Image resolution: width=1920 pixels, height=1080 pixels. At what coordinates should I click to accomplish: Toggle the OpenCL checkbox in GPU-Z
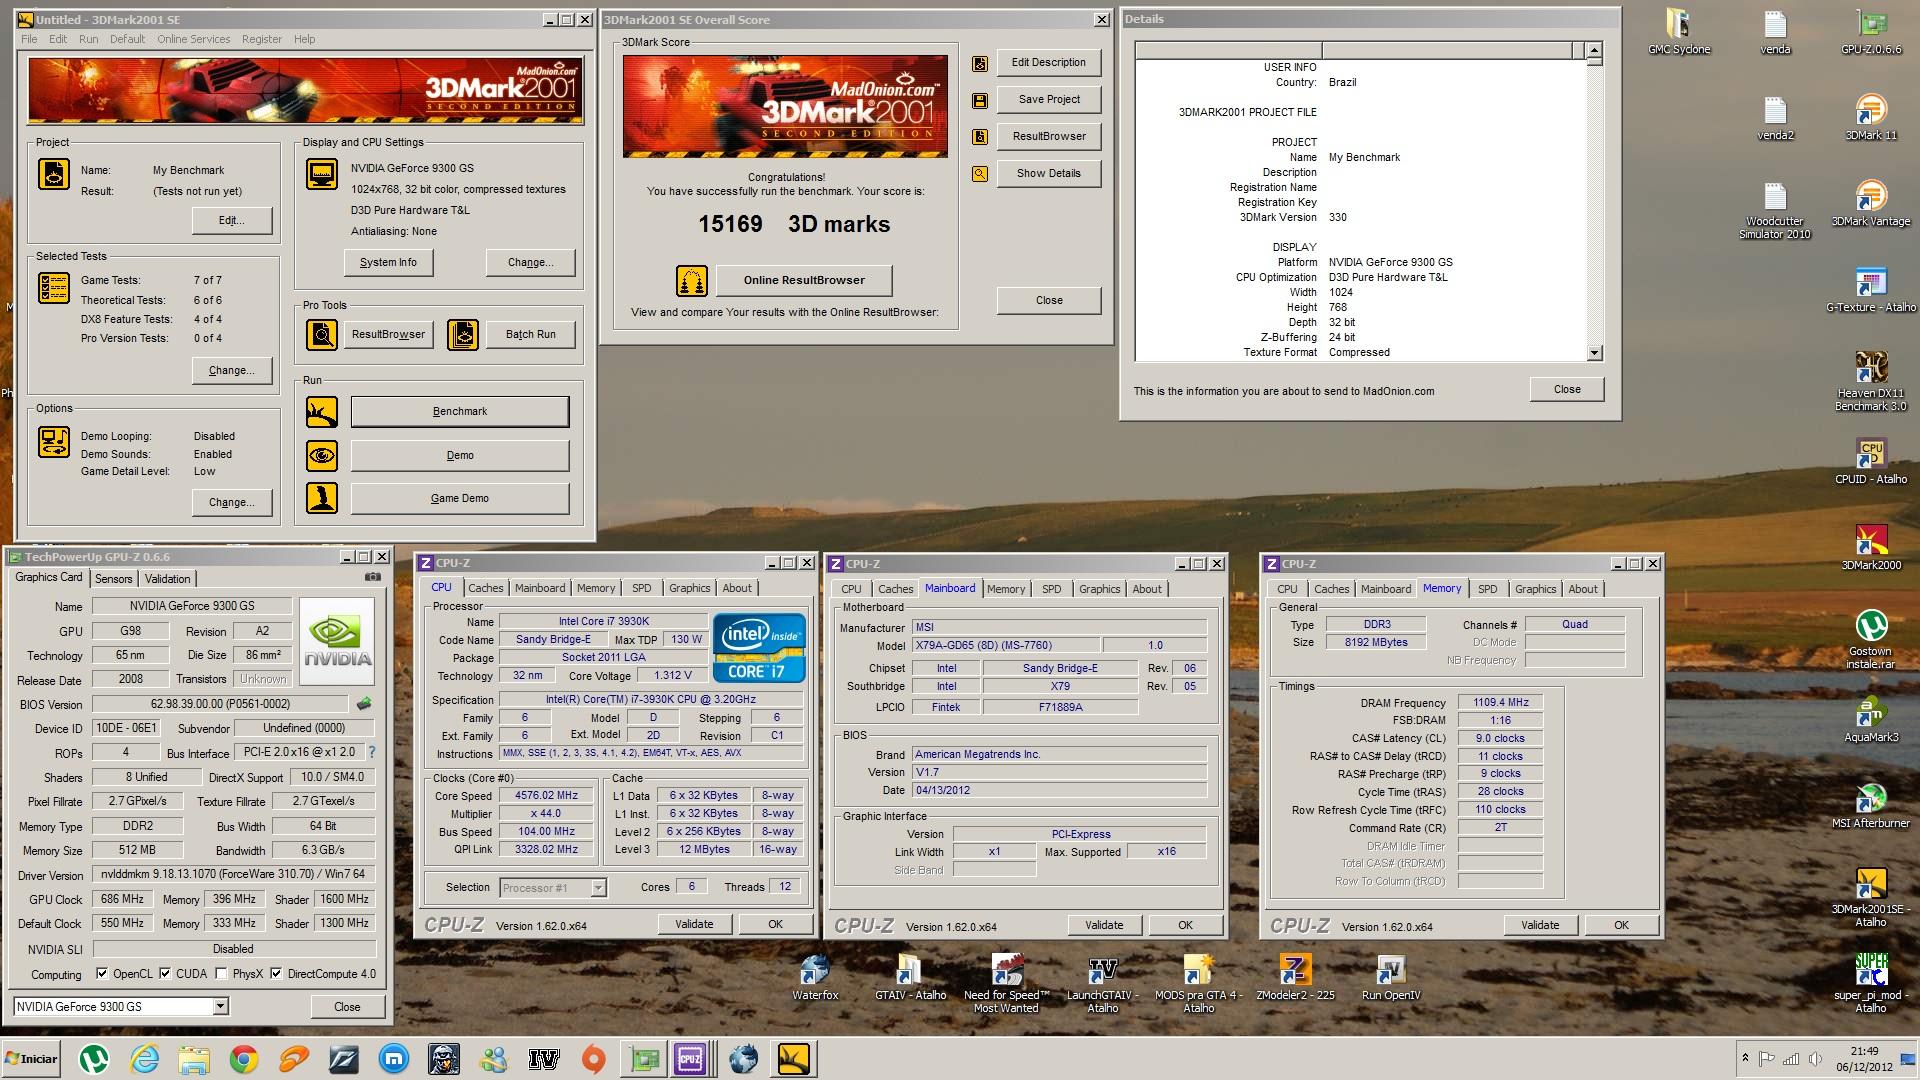tap(102, 973)
